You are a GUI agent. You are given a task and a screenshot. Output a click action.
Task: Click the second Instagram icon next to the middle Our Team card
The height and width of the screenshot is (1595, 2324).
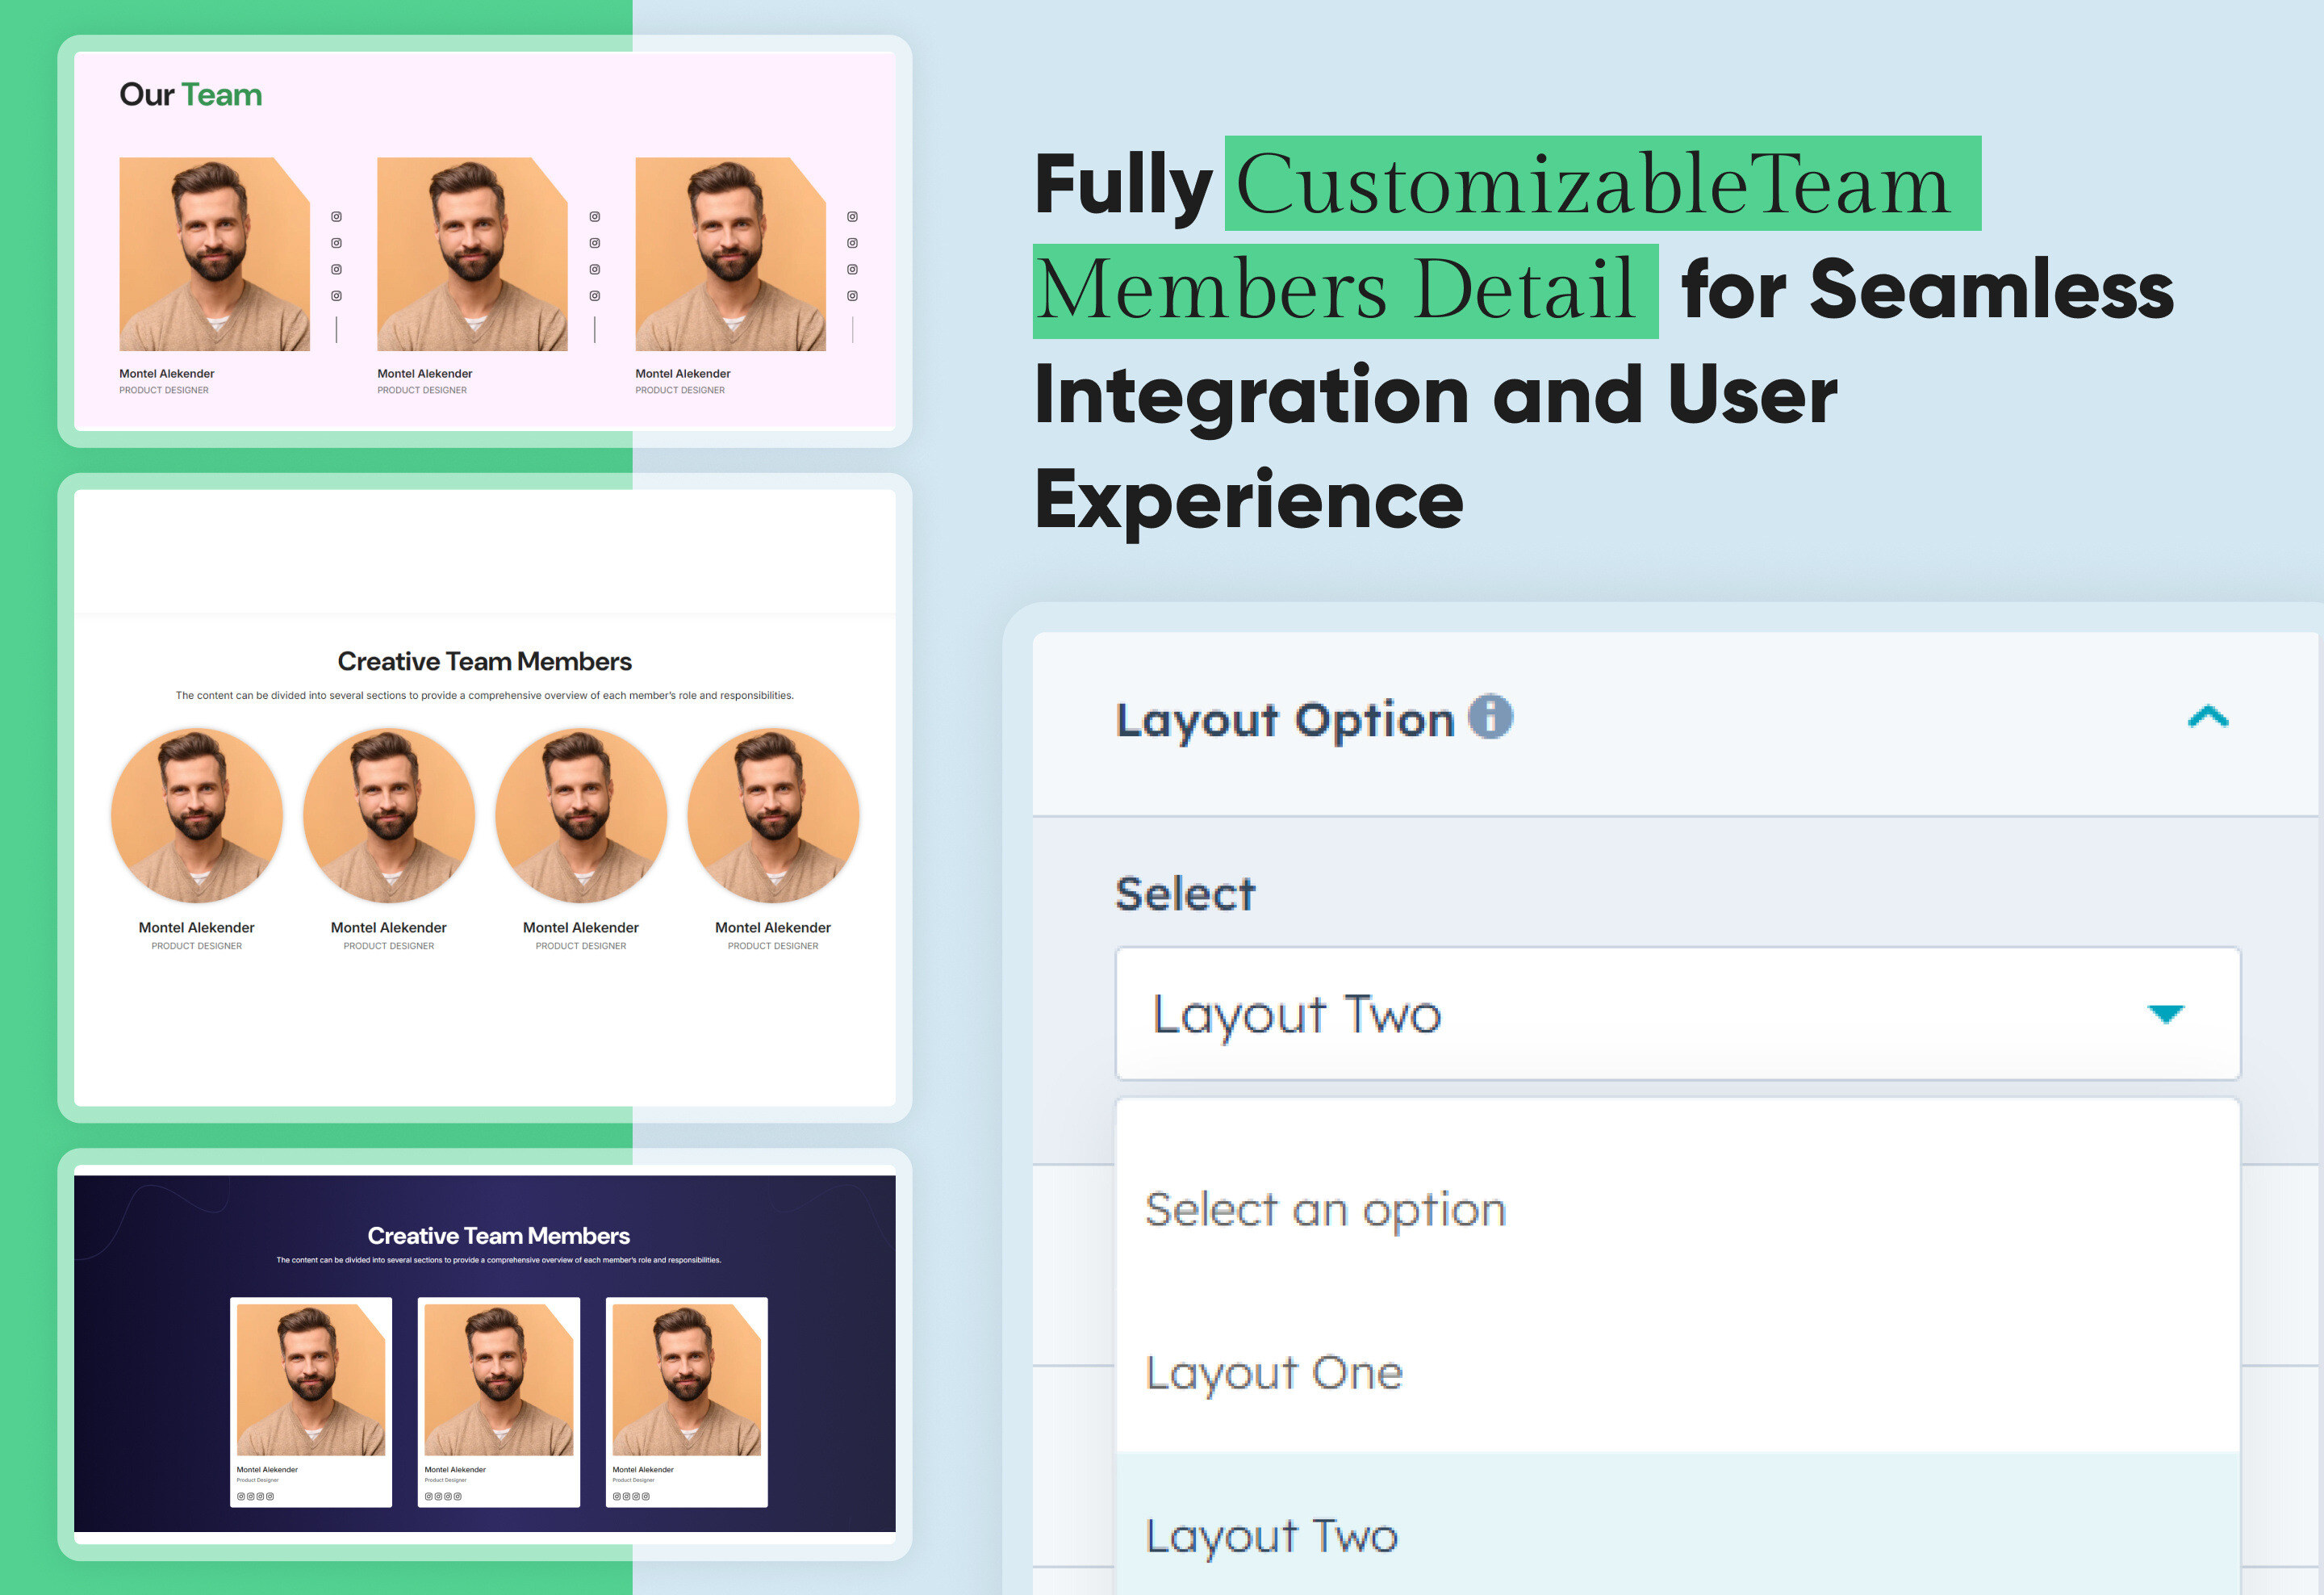pos(595,243)
